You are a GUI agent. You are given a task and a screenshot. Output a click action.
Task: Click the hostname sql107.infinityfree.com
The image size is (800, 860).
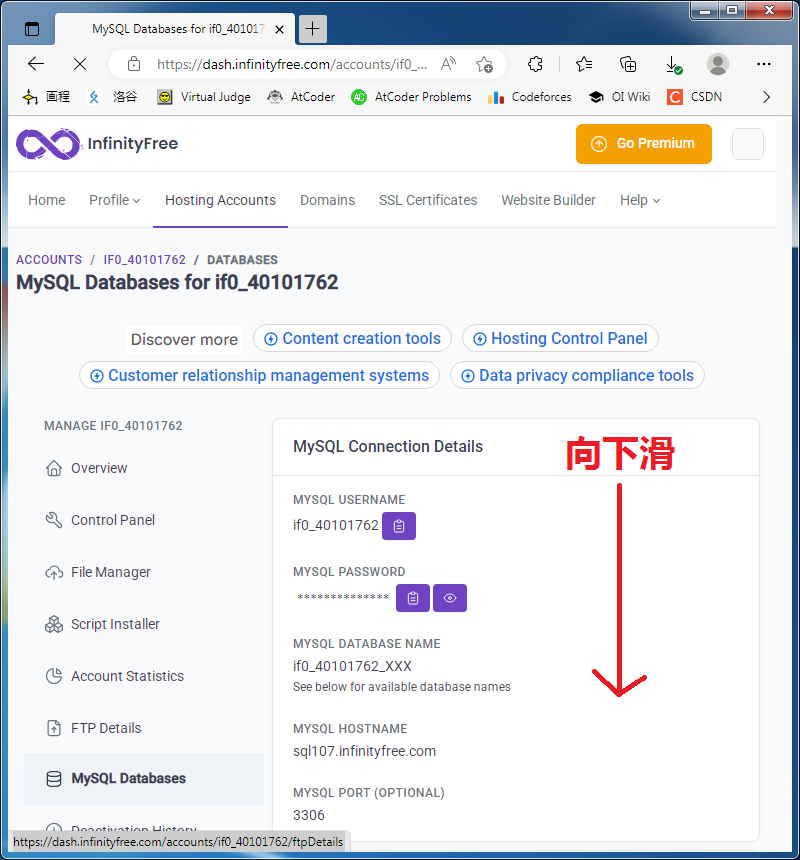click(x=365, y=751)
